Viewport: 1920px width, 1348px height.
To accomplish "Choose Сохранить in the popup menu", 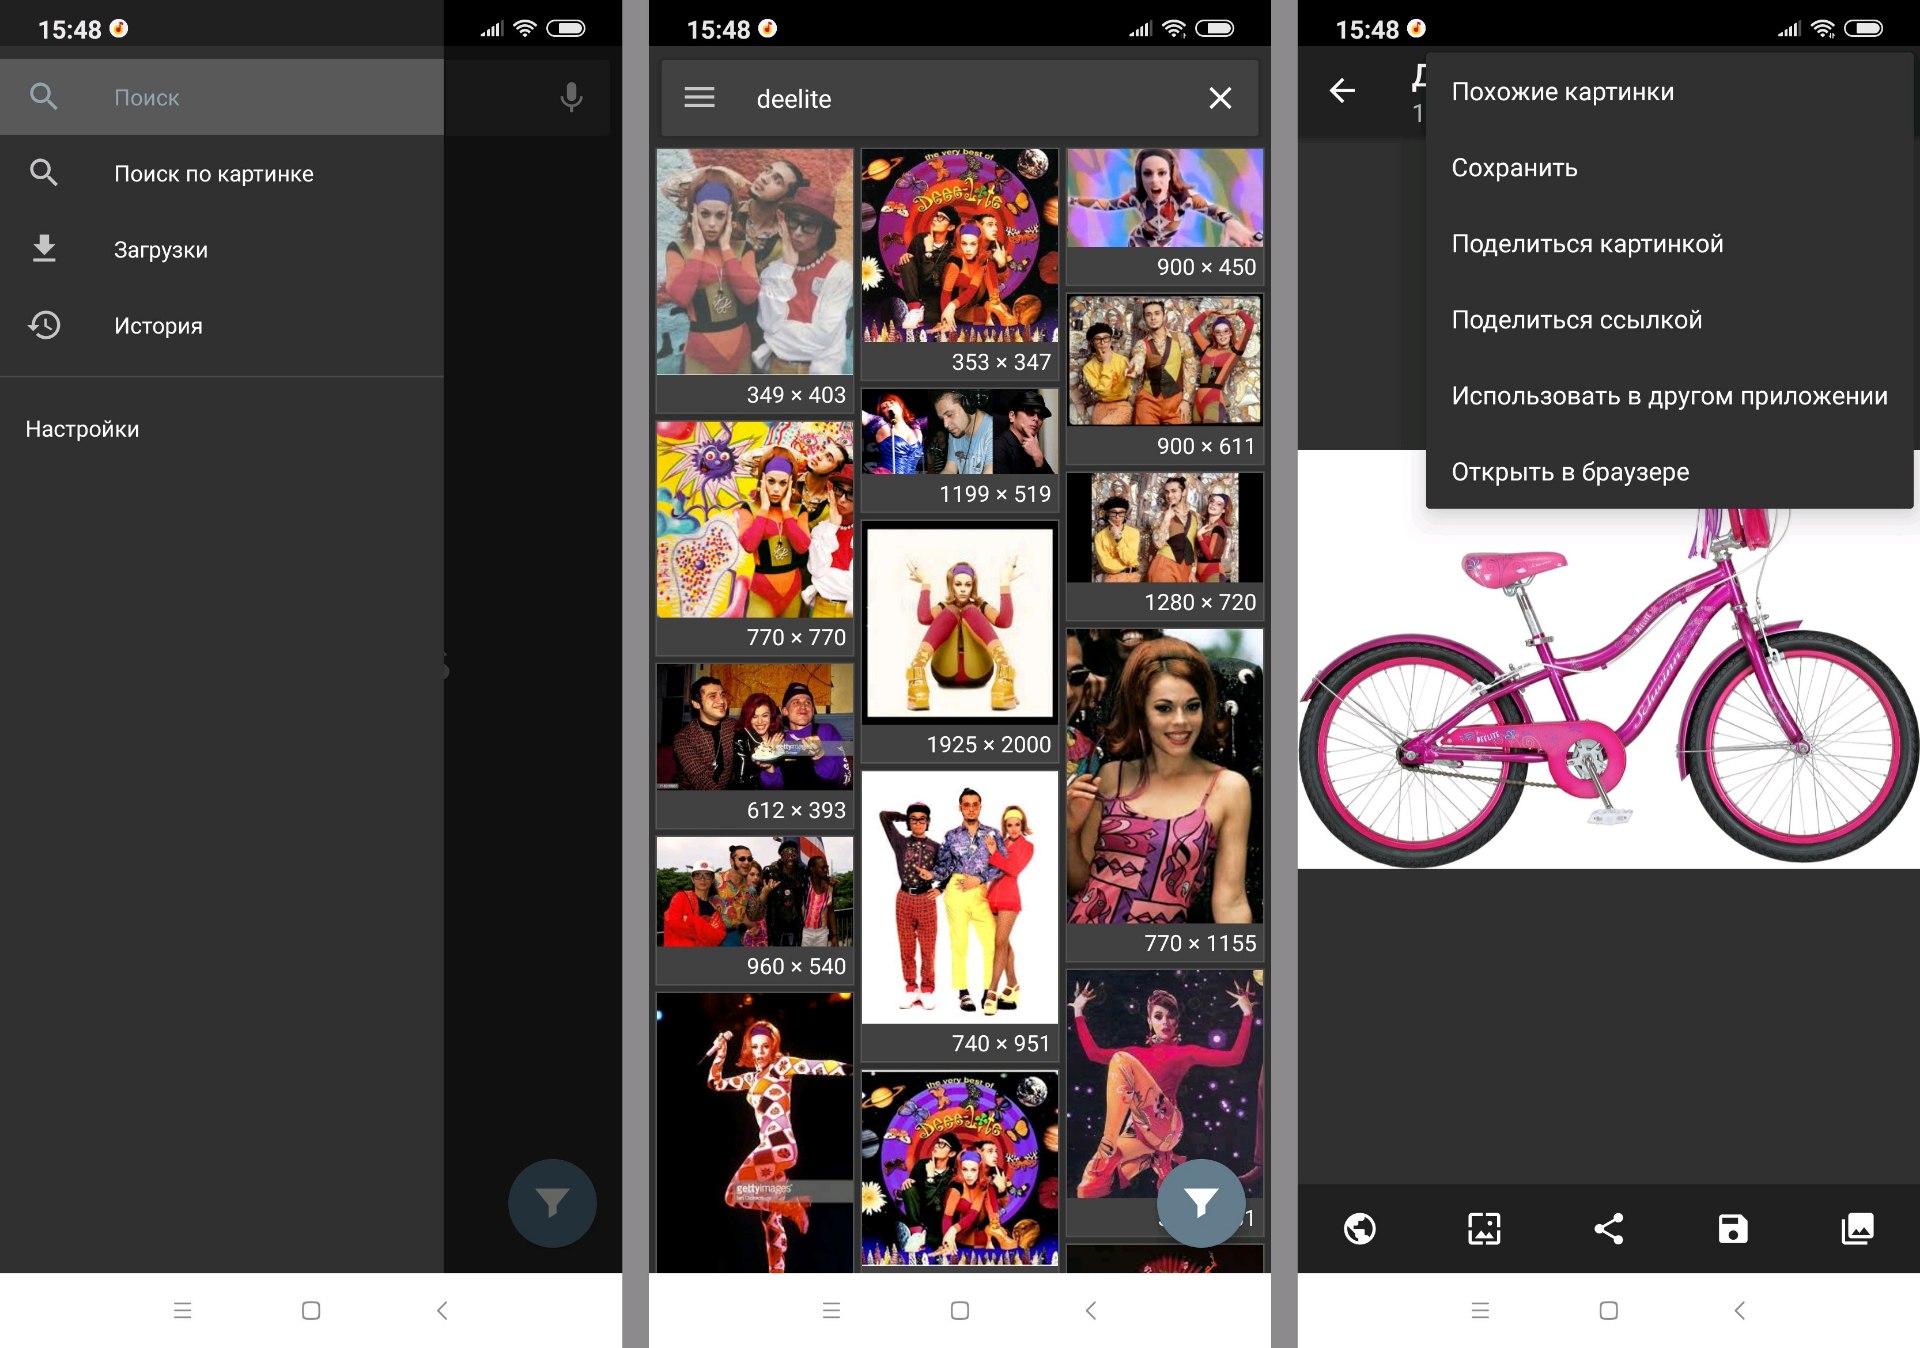I will coord(1669,168).
